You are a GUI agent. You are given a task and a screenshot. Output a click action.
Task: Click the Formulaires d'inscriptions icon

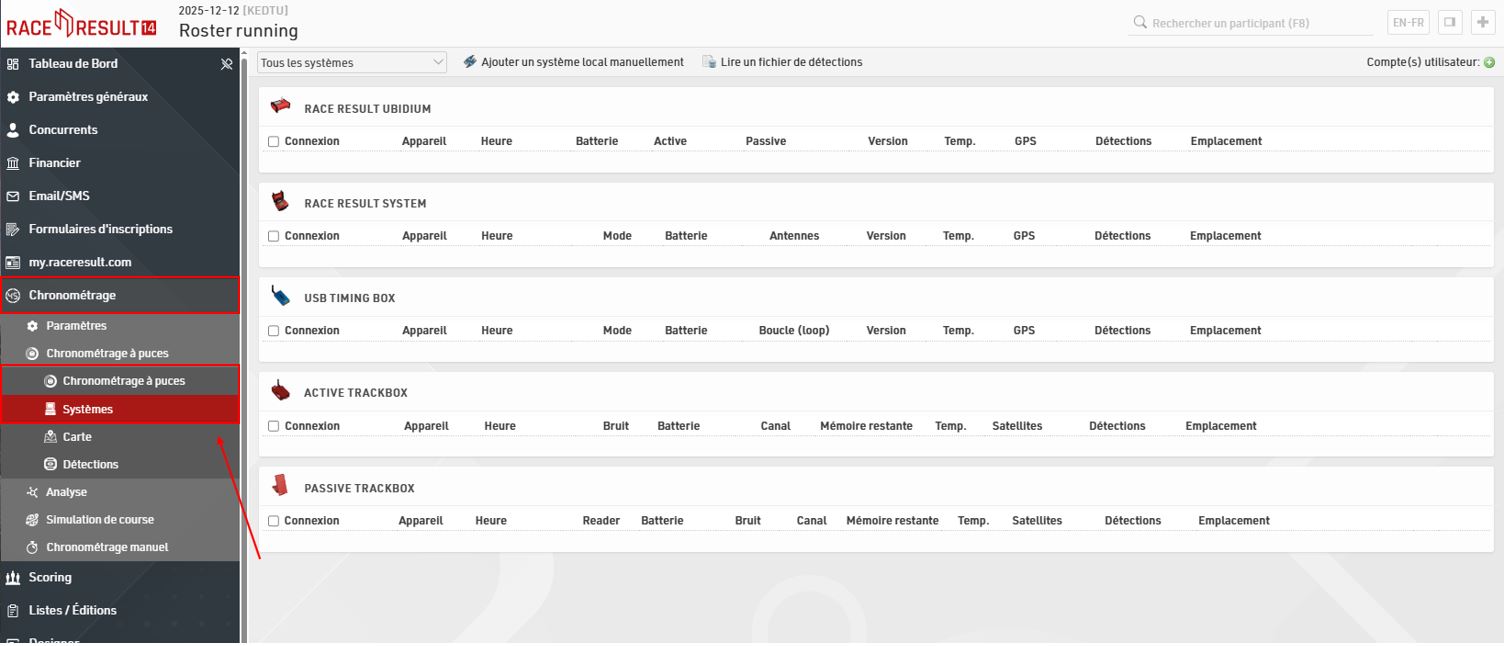pyautogui.click(x=13, y=229)
